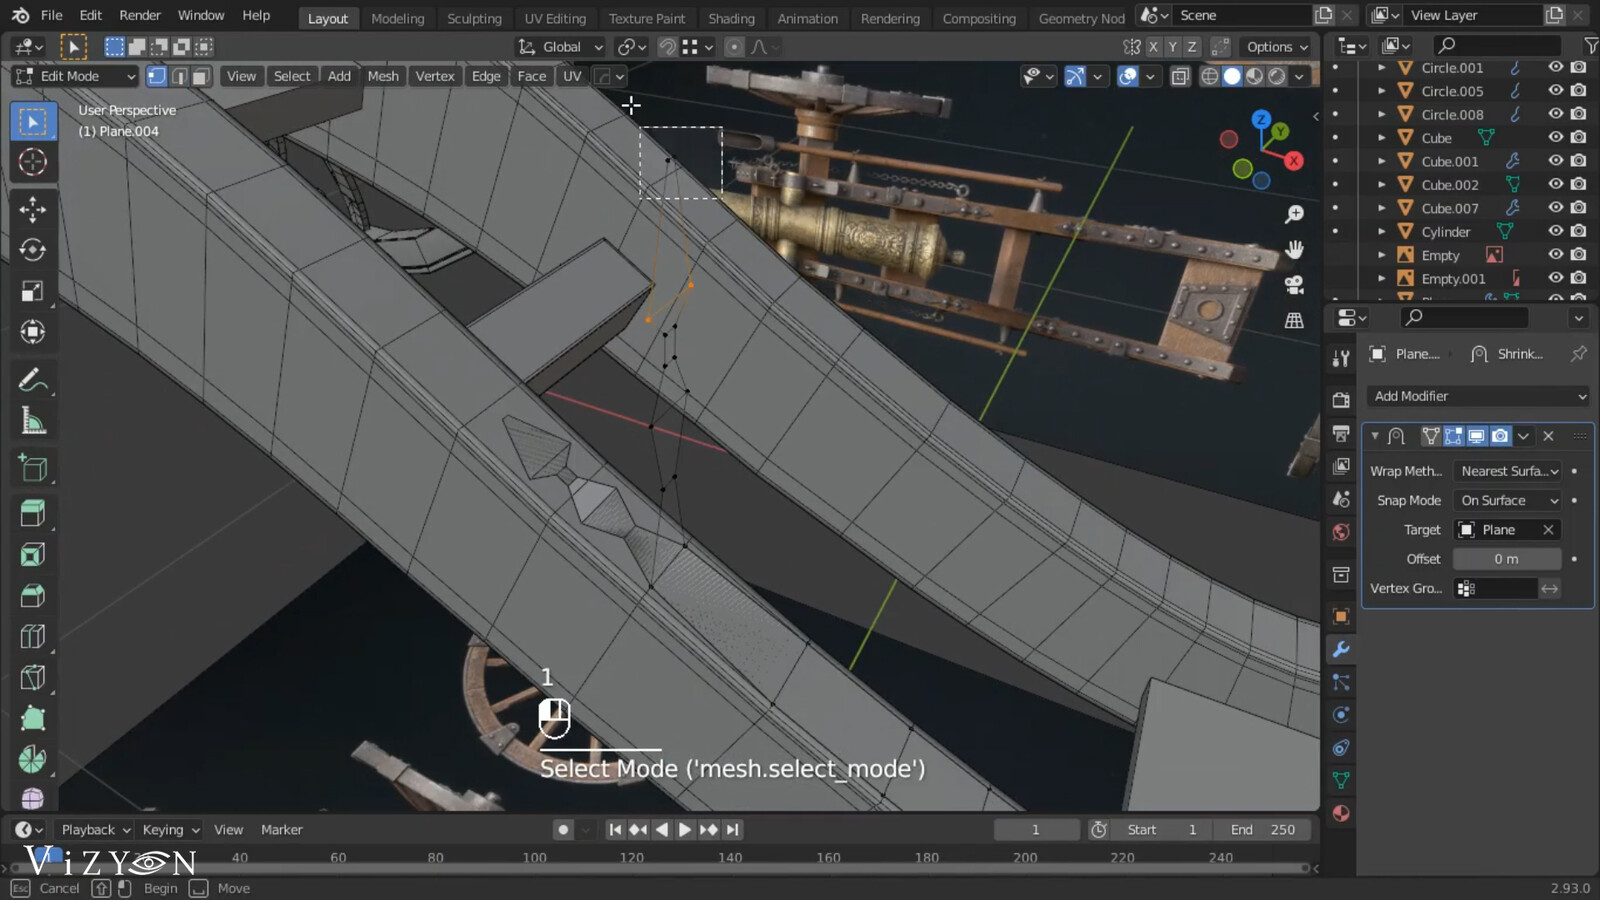Select the Select Box tool
Viewport: 1600px width, 900px height.
(x=33, y=122)
